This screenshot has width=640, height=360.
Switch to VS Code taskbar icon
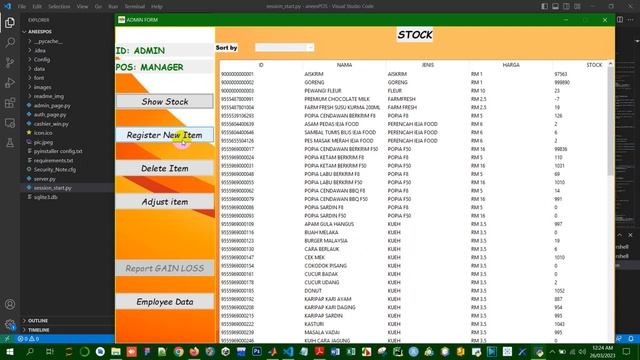tap(288, 352)
